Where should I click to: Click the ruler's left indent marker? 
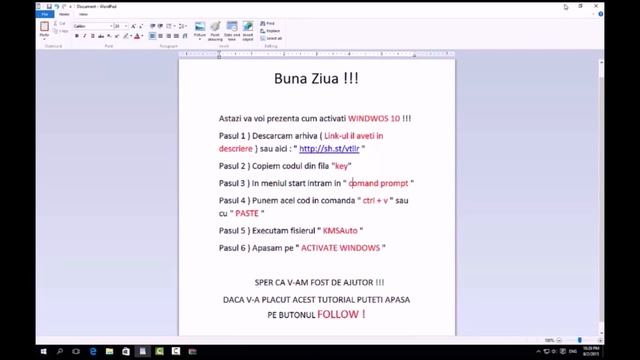coord(219,55)
